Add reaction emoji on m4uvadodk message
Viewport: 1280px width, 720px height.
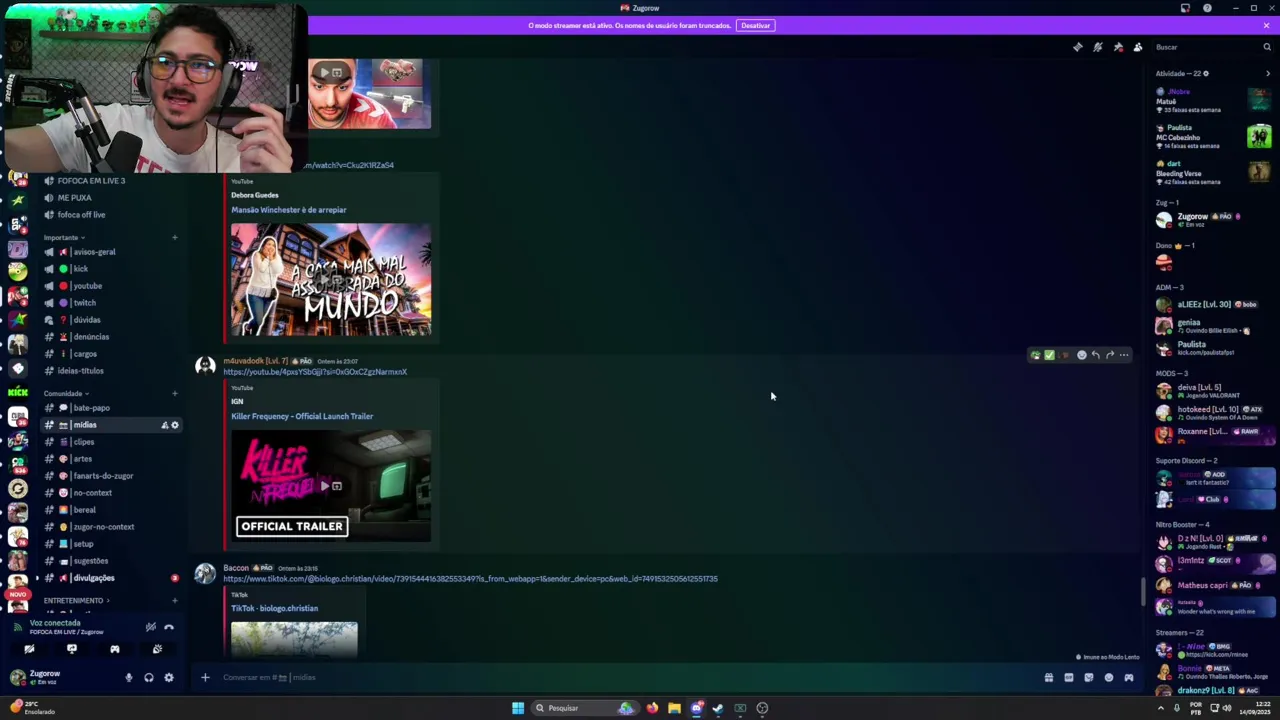point(1081,355)
